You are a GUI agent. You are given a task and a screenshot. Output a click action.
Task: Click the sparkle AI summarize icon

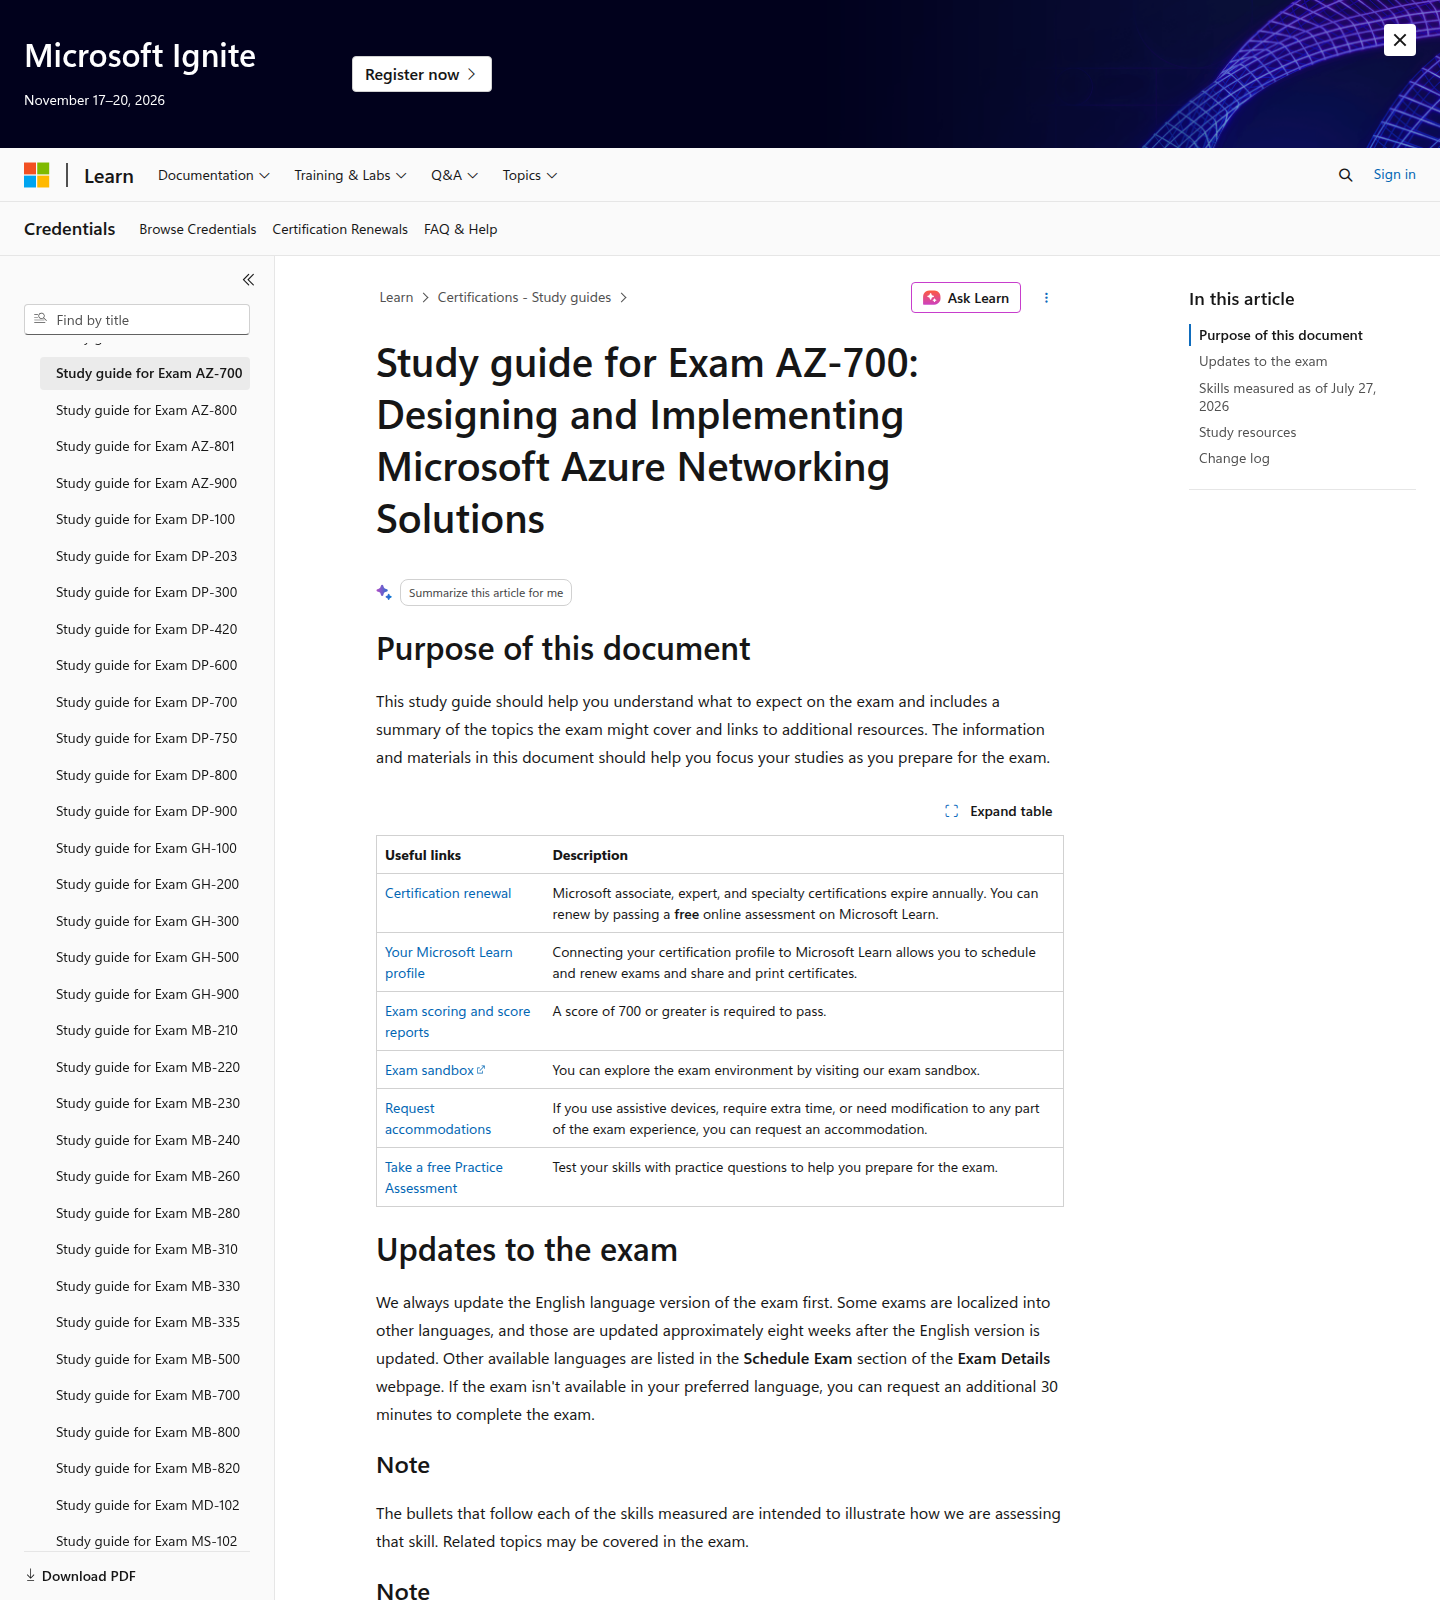tap(384, 592)
